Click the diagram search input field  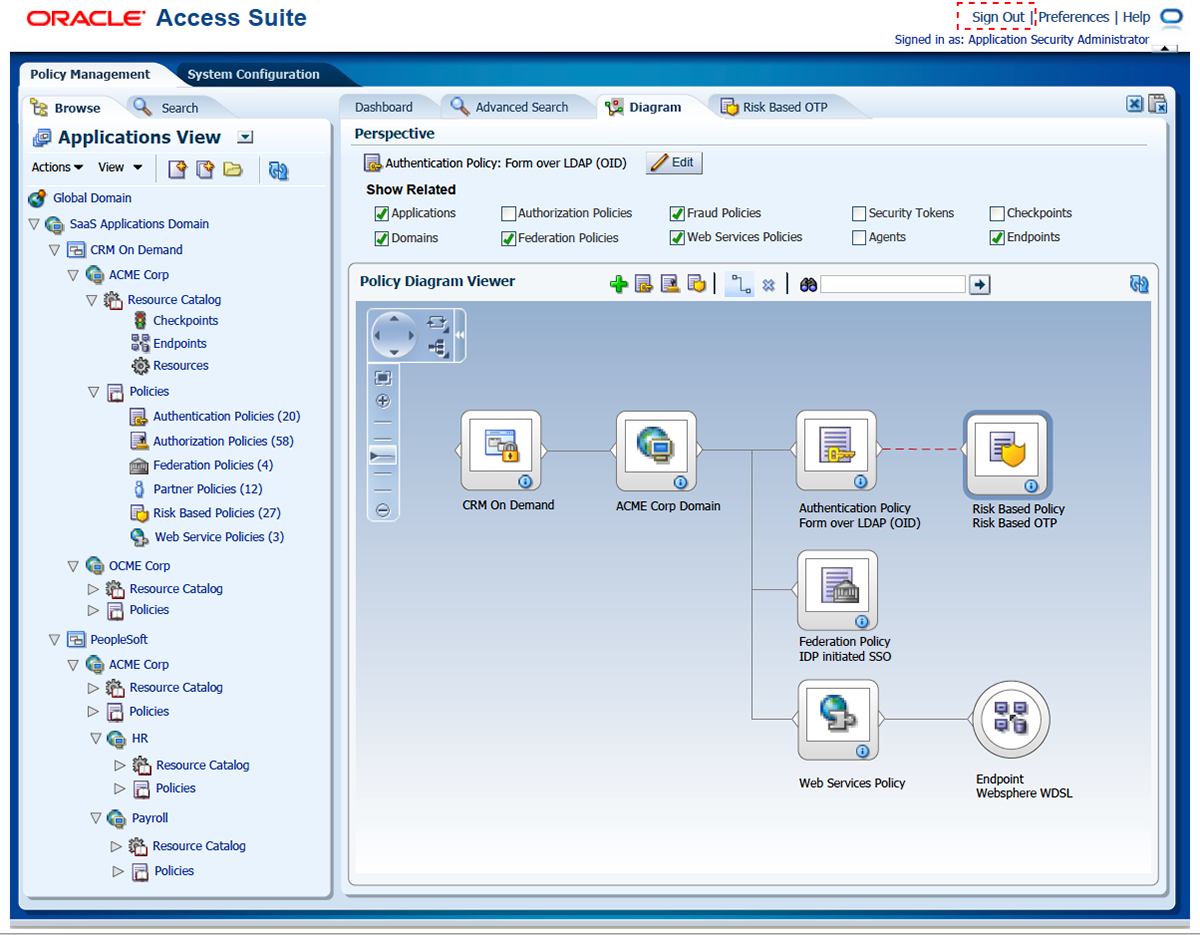click(893, 285)
